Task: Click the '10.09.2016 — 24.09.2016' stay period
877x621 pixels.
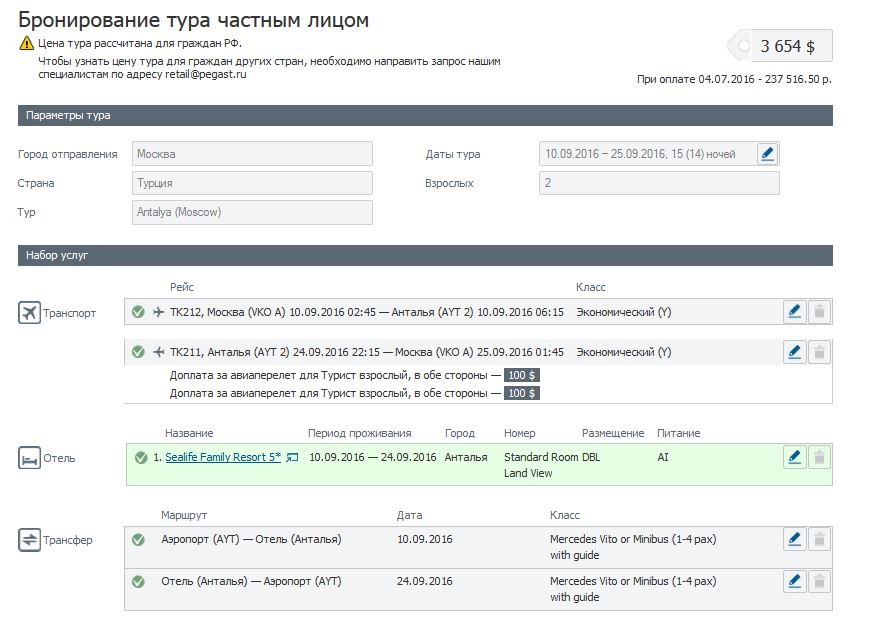Action: click(373, 457)
